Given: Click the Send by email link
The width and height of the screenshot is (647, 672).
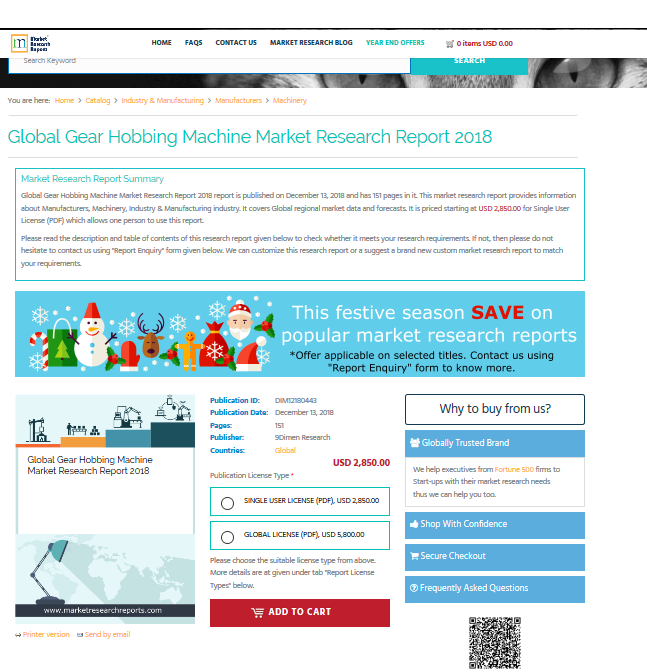Looking at the screenshot, I should (x=108, y=634).
